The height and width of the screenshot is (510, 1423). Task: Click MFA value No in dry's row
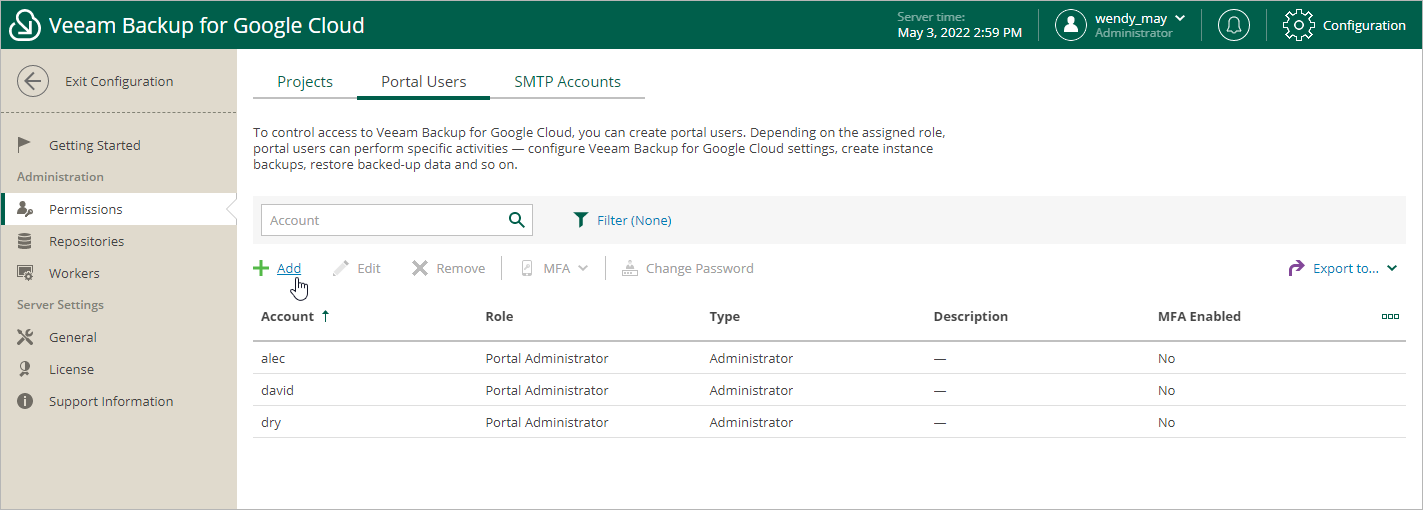pos(1166,422)
